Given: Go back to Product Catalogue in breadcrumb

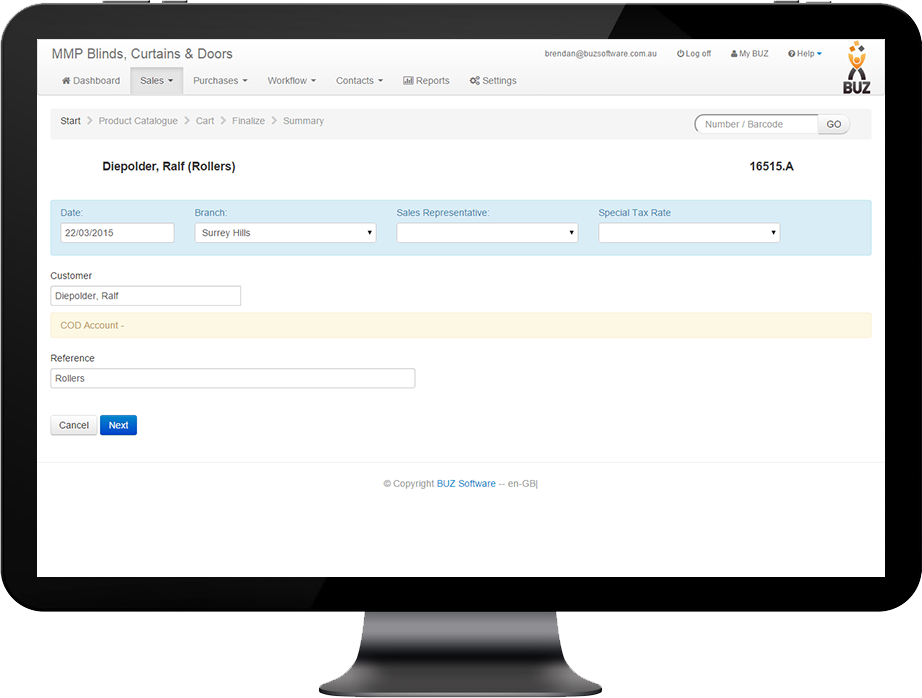Looking at the screenshot, I should click(x=138, y=120).
